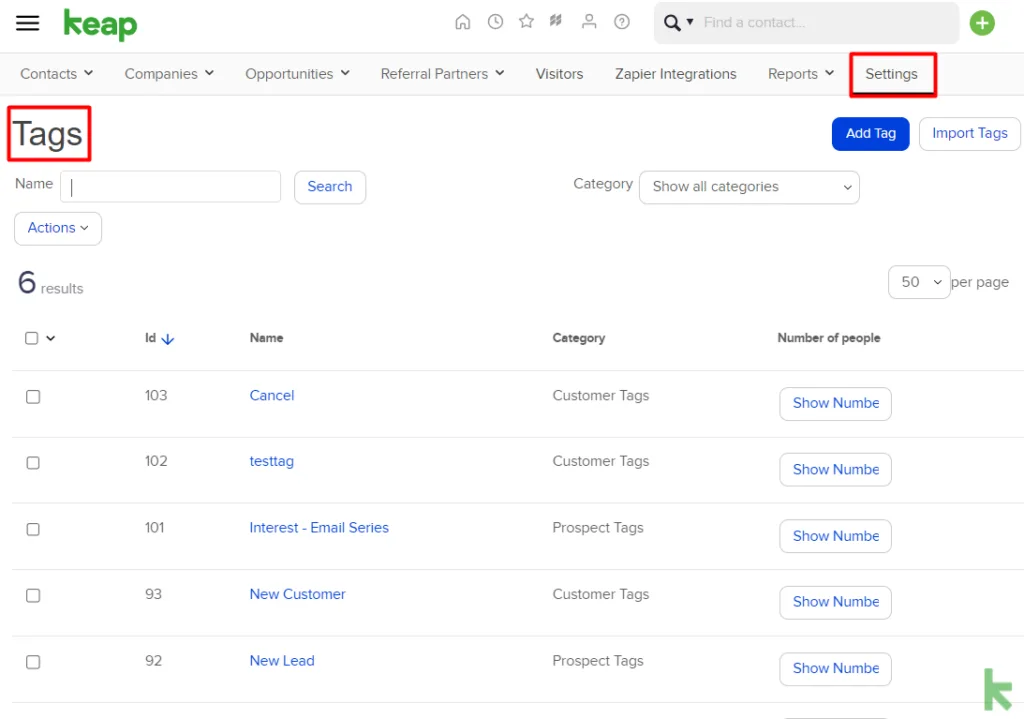The image size is (1024, 719).
Task: Open the Settings menu item
Action: pos(891,74)
